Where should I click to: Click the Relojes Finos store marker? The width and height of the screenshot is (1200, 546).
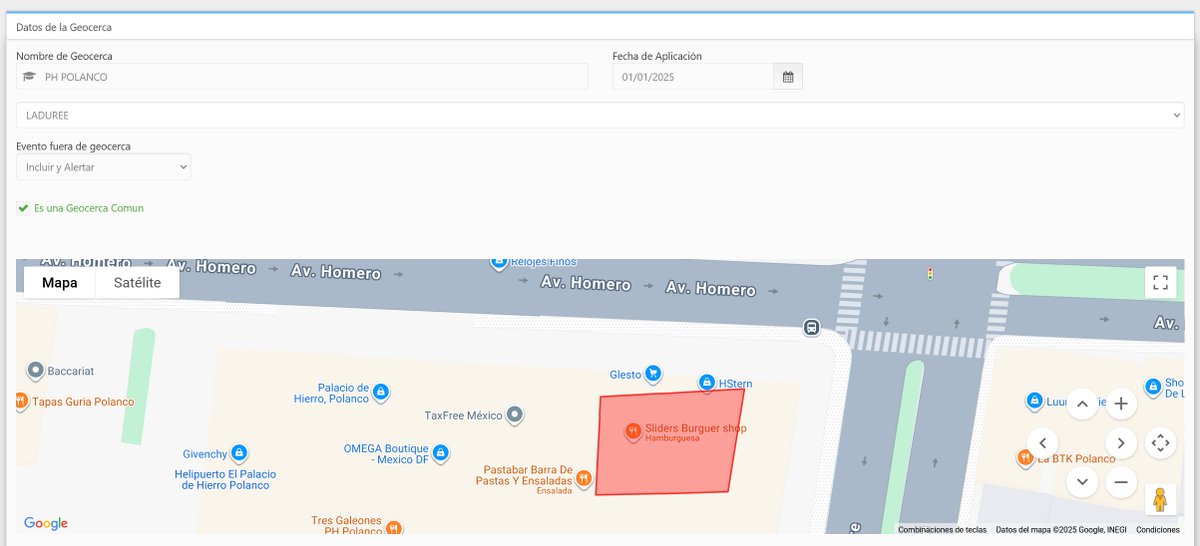pos(499,262)
